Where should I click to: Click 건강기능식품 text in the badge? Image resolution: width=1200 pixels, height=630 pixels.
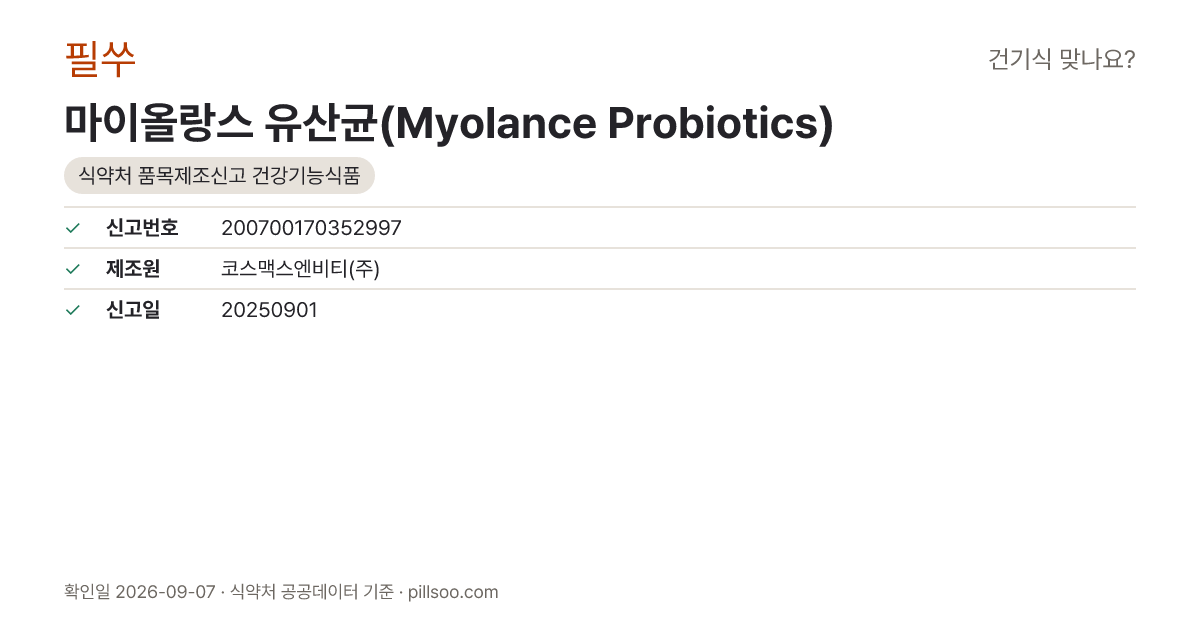[307, 176]
